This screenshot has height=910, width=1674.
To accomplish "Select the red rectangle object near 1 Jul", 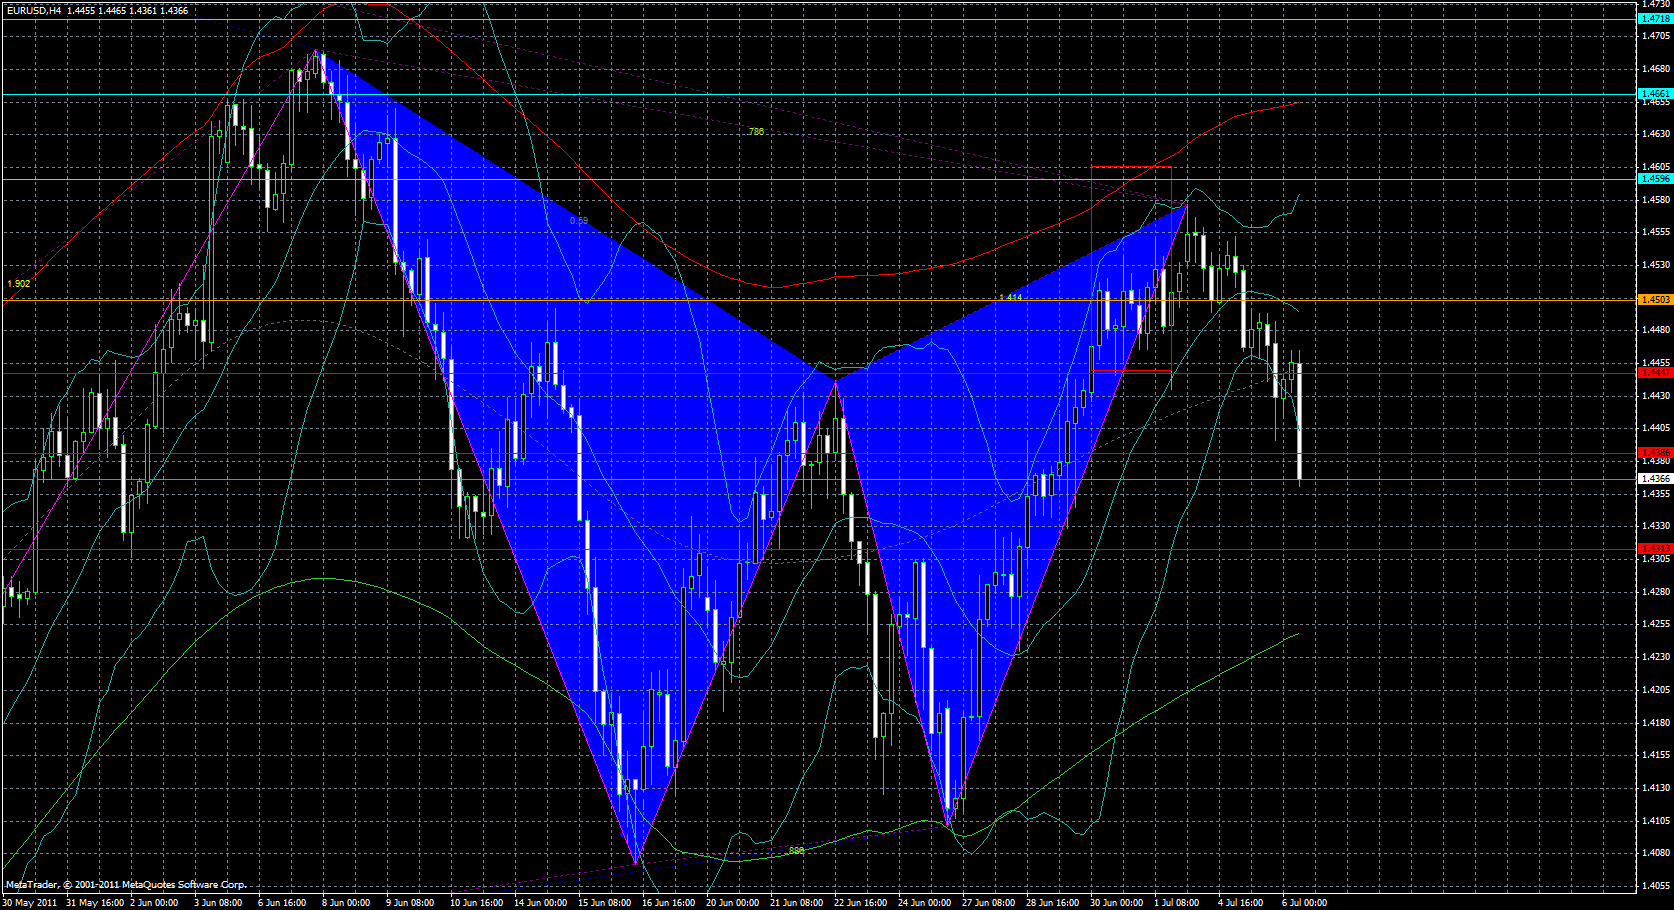I will coord(1131,269).
